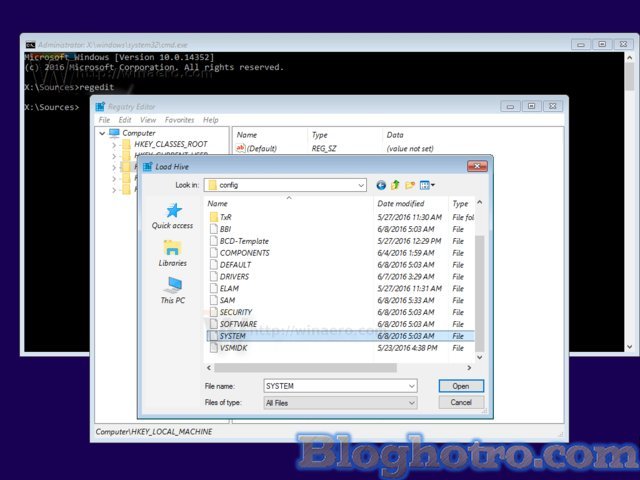The height and width of the screenshot is (480, 640).
Task: Collapse the Computer tree node
Action: point(101,133)
